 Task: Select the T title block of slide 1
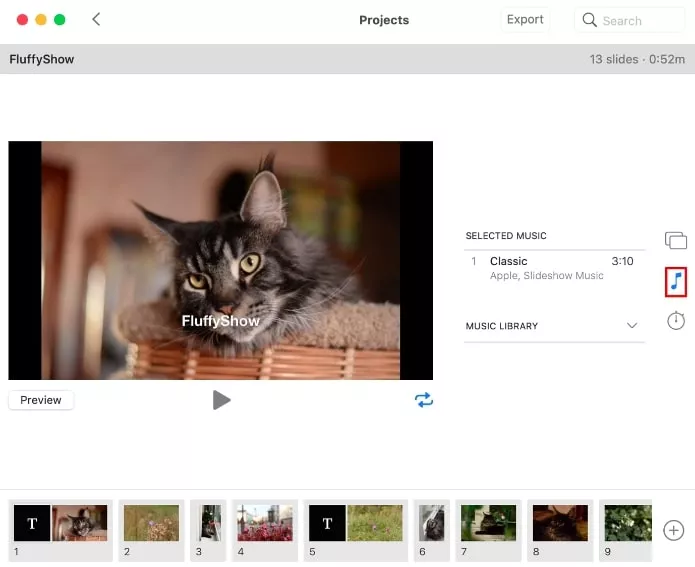[x=32, y=523]
